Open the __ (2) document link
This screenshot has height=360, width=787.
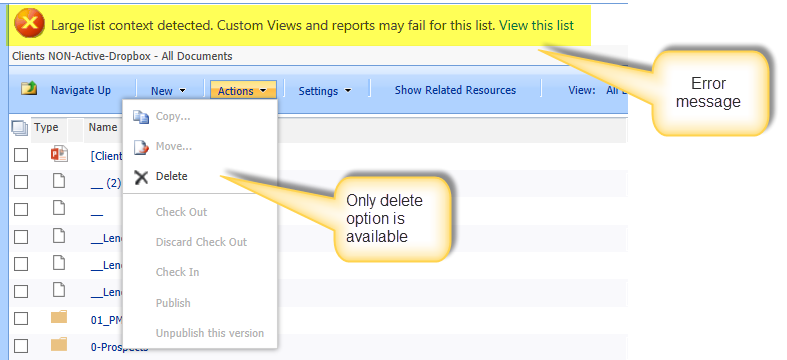[x=106, y=184]
